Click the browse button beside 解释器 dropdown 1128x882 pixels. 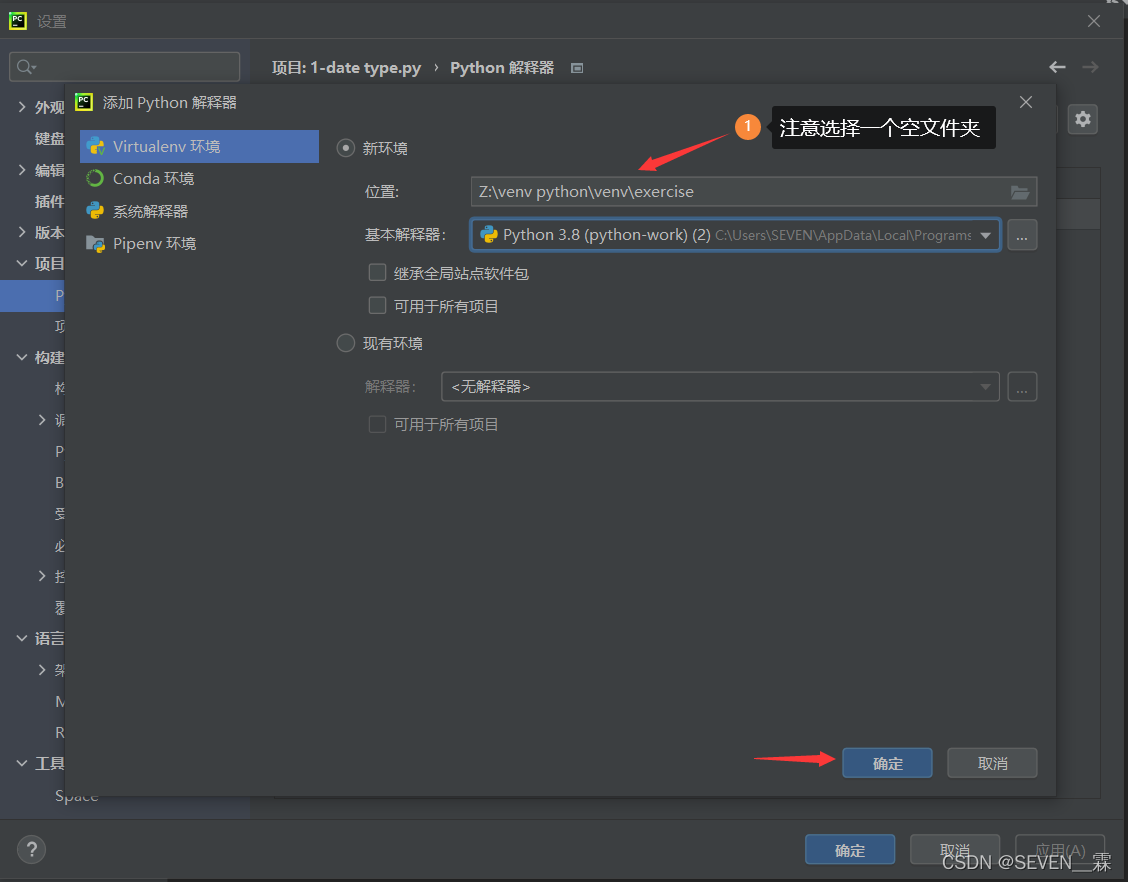point(1022,387)
